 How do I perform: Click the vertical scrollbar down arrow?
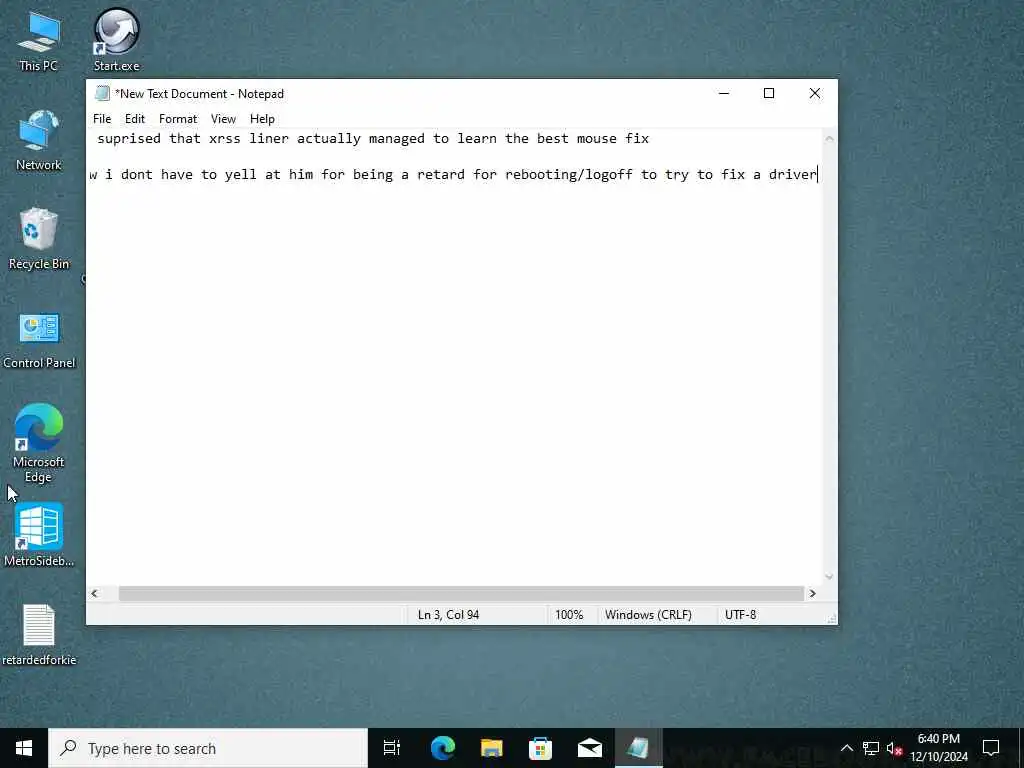[829, 577]
